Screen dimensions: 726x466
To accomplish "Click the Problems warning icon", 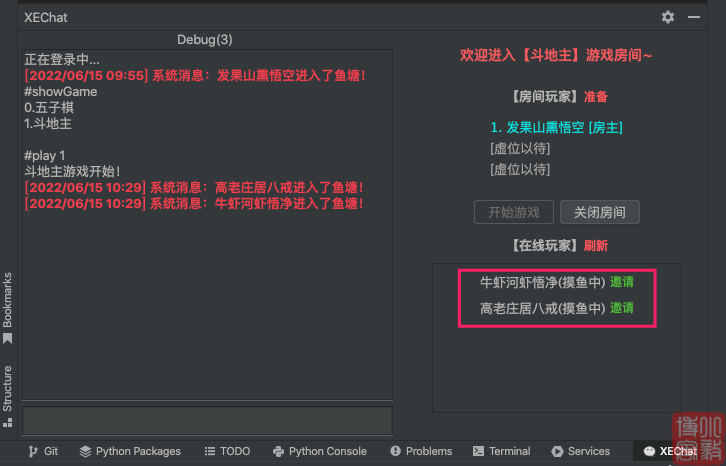I will [x=395, y=451].
